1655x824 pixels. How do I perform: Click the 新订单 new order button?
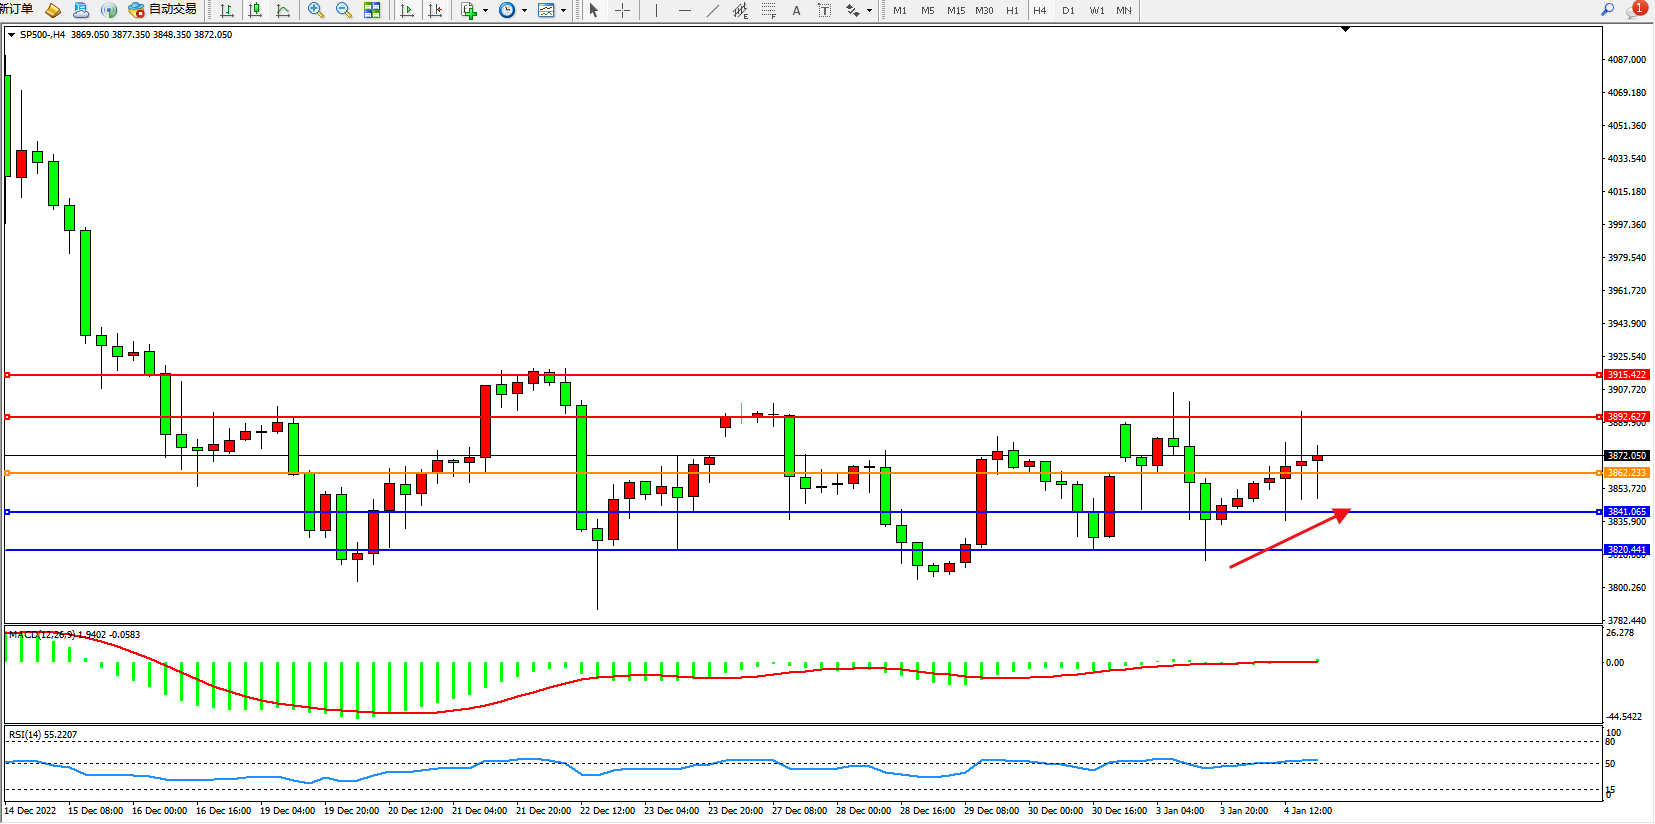17,10
